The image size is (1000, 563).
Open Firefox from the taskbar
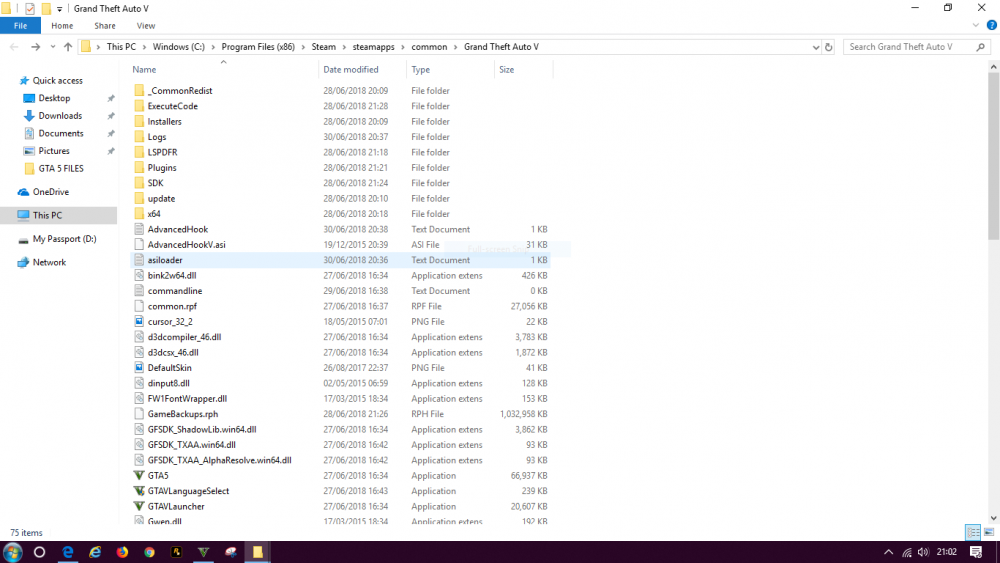[x=122, y=552]
